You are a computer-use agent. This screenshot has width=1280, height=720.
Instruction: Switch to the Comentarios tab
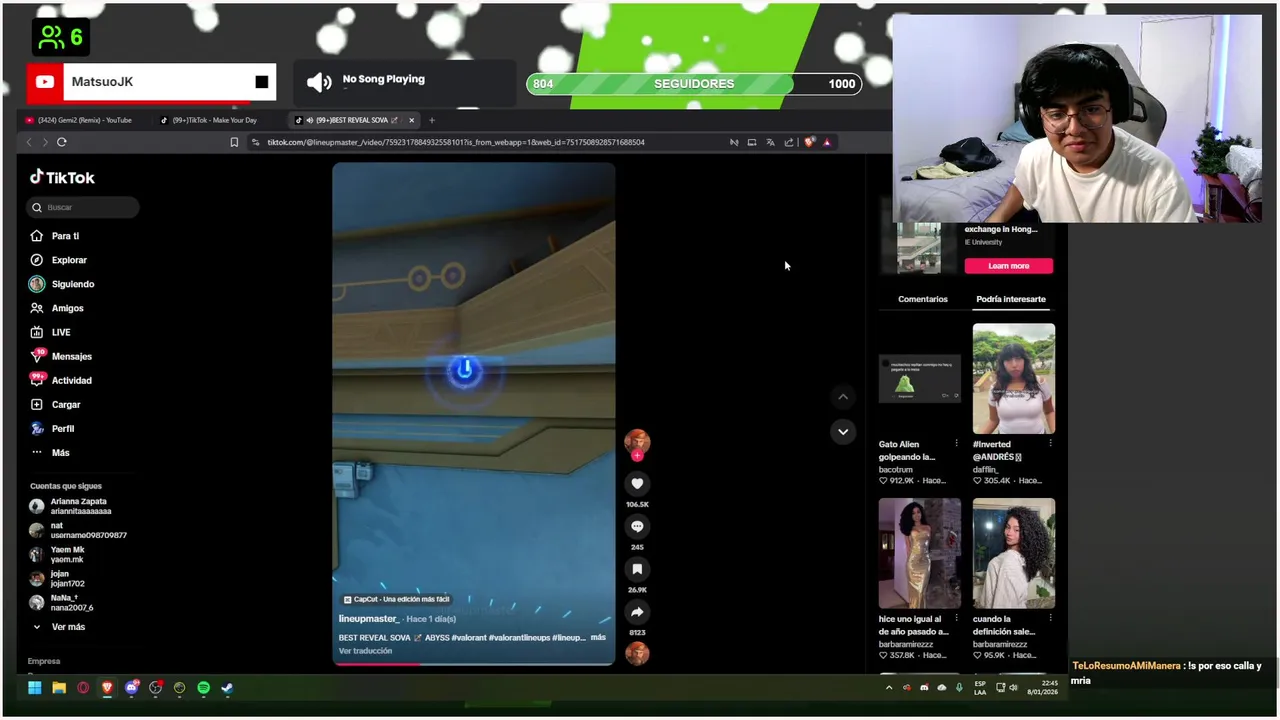pos(922,299)
